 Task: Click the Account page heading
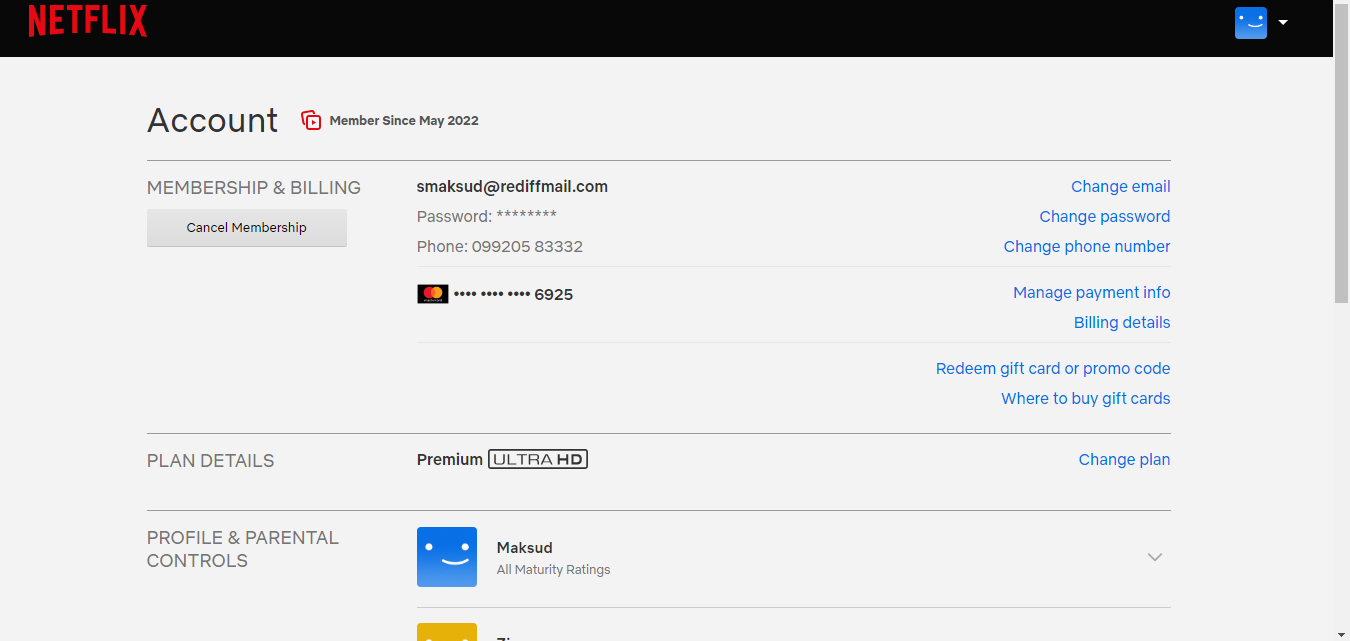coord(213,121)
